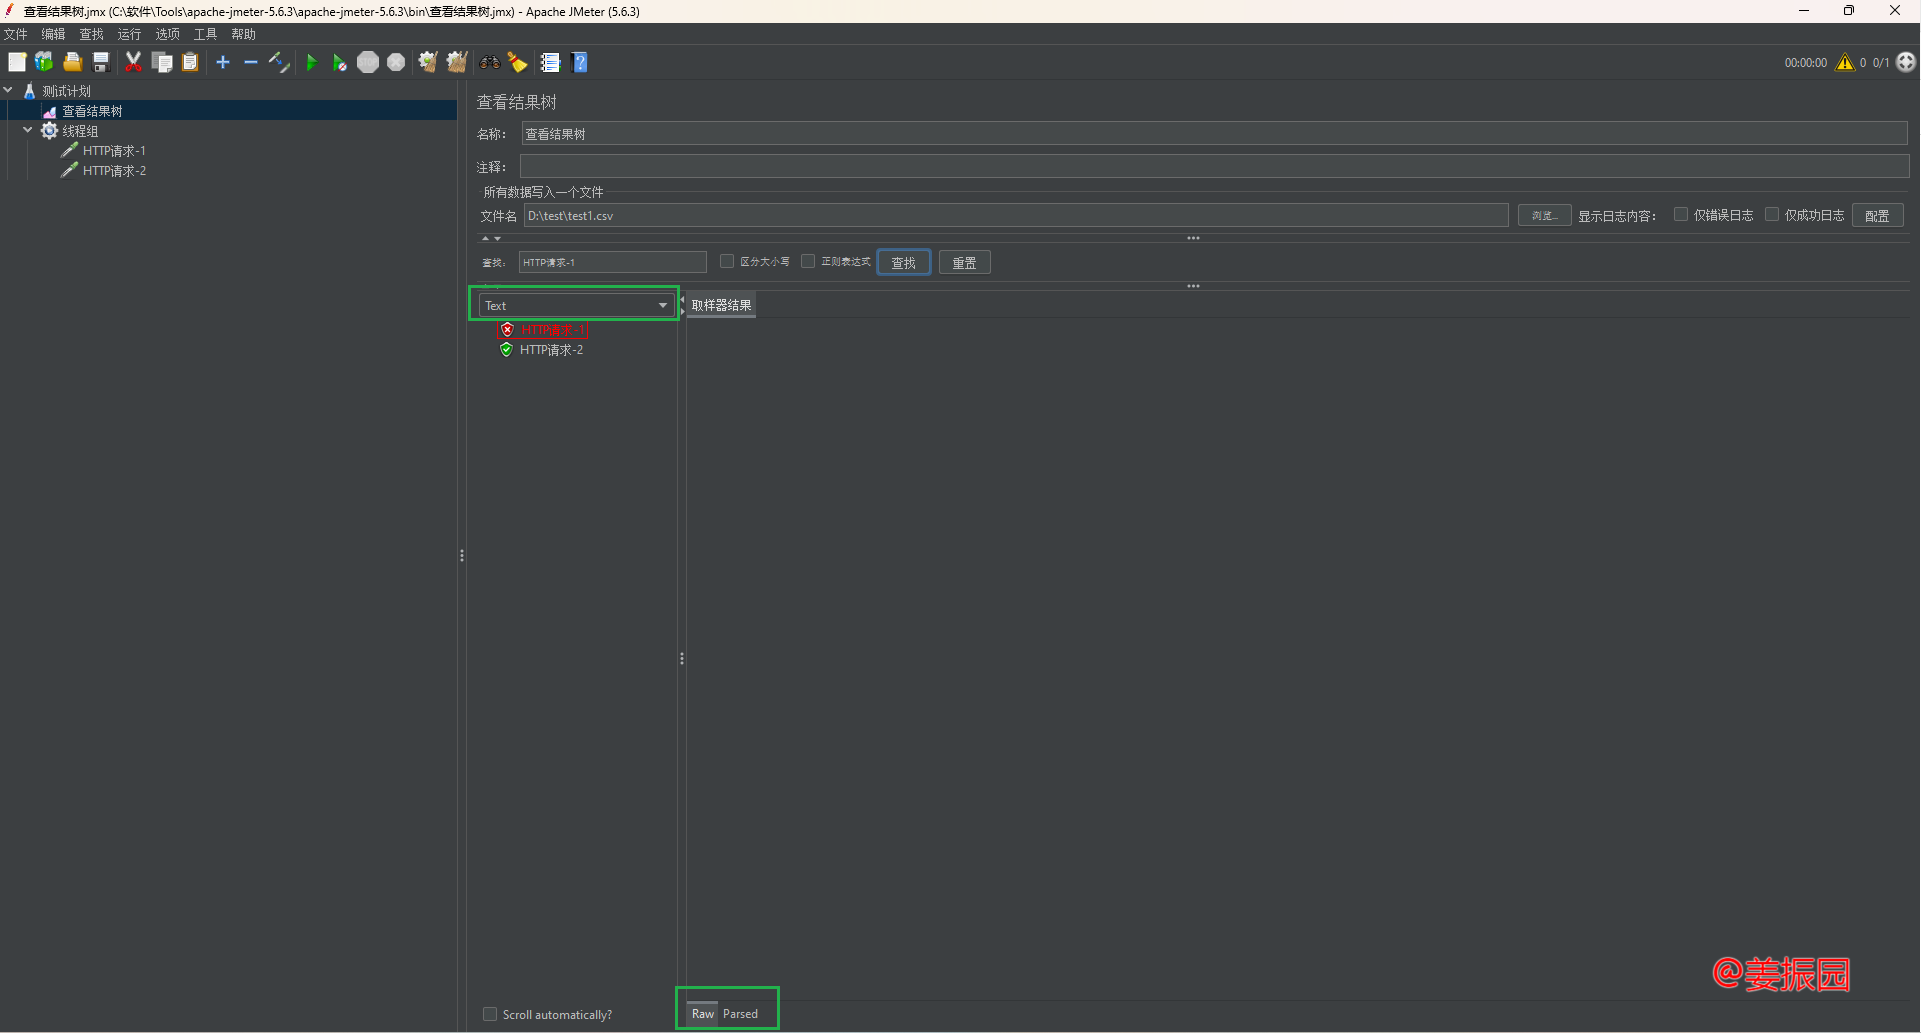This screenshot has width=1921, height=1033.
Task: Select HTTP请求-2 result in results list
Action: (551, 350)
